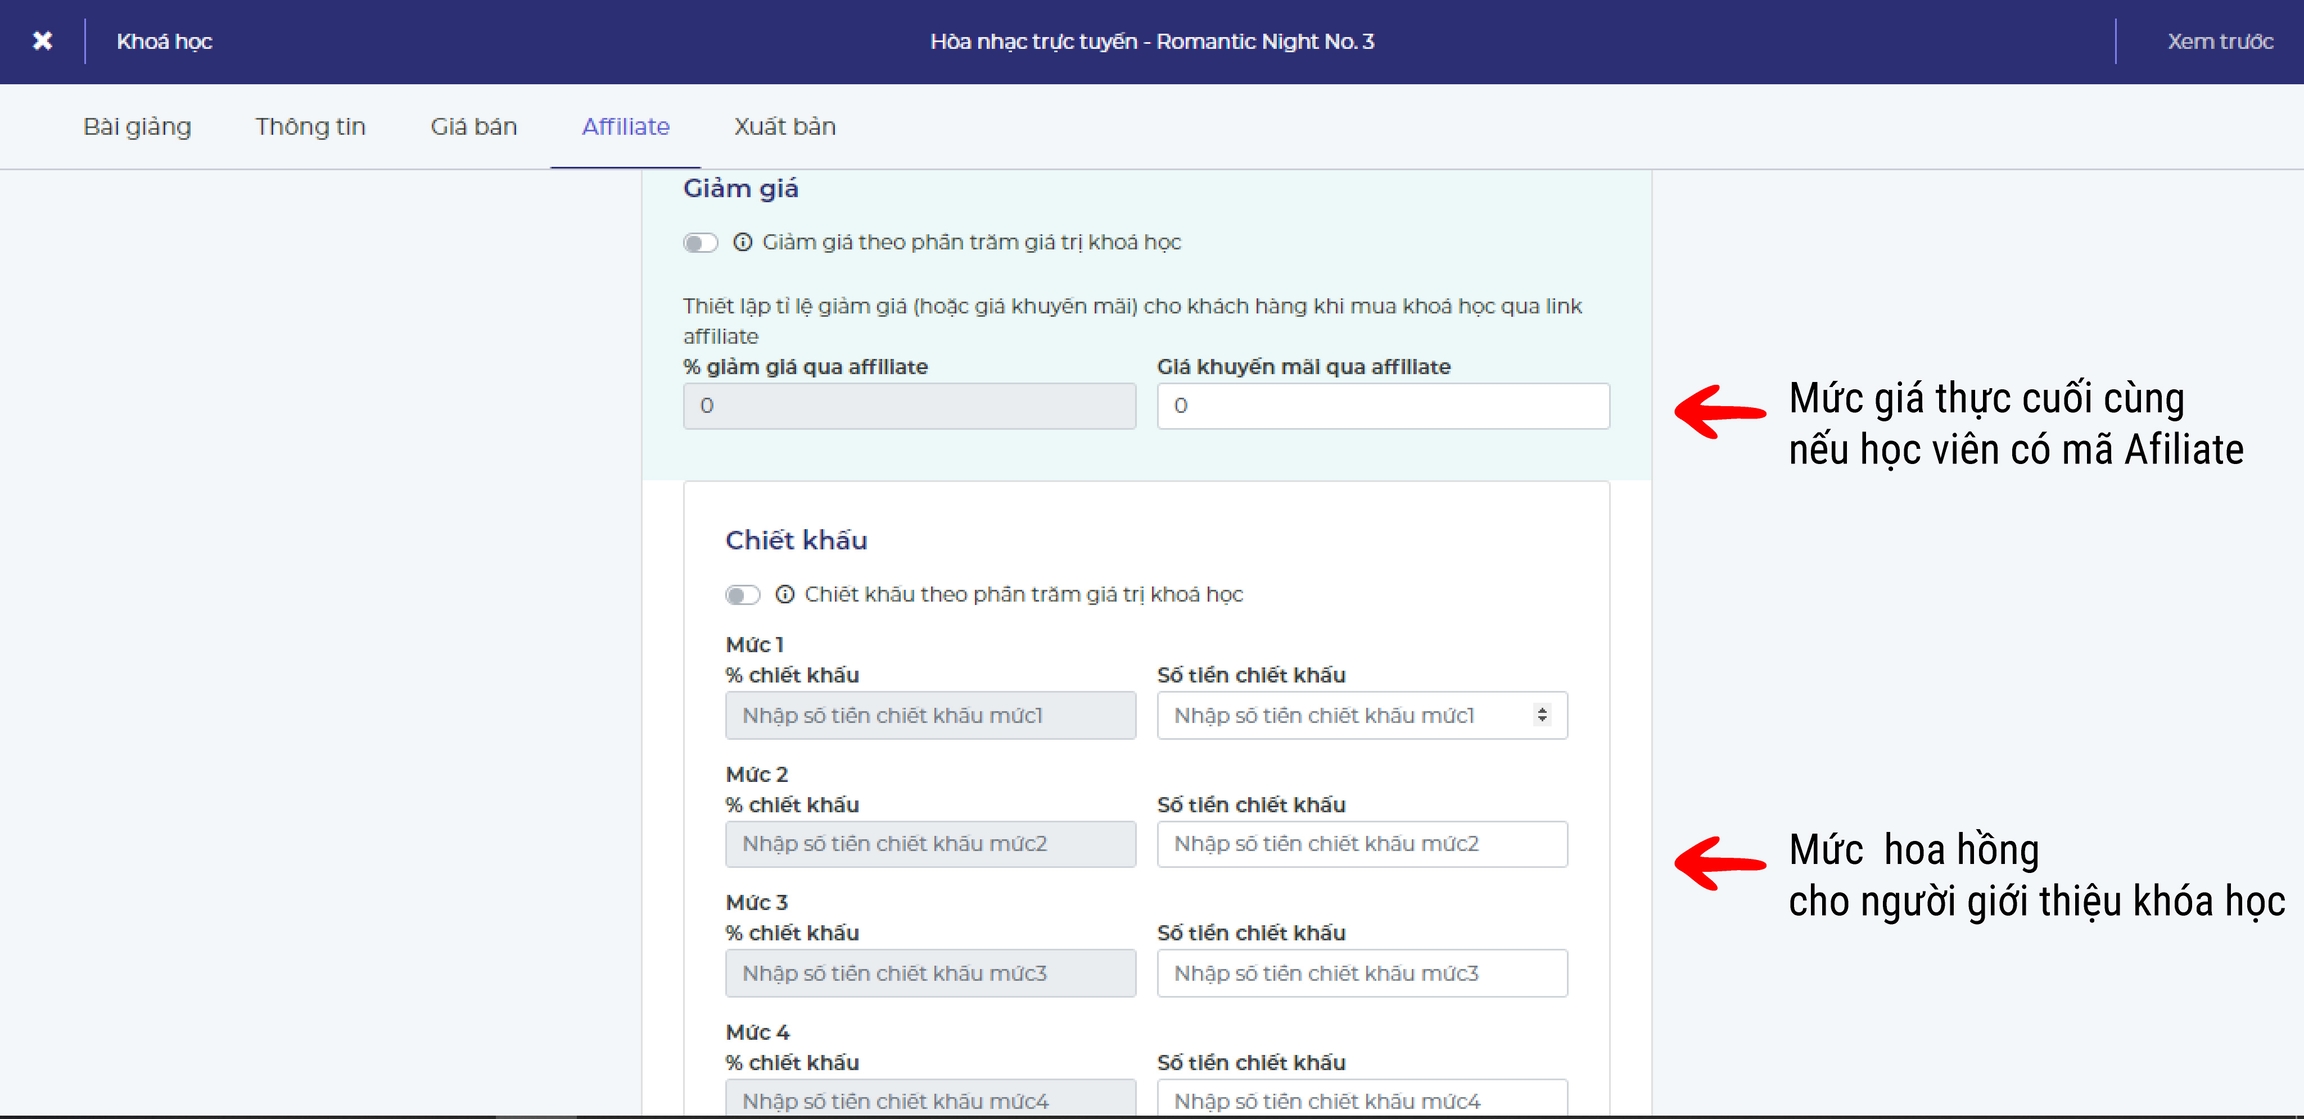Screen dimensions: 2304x1119
Task: Click info icon beside Chiết khấu toggle
Action: 785,594
